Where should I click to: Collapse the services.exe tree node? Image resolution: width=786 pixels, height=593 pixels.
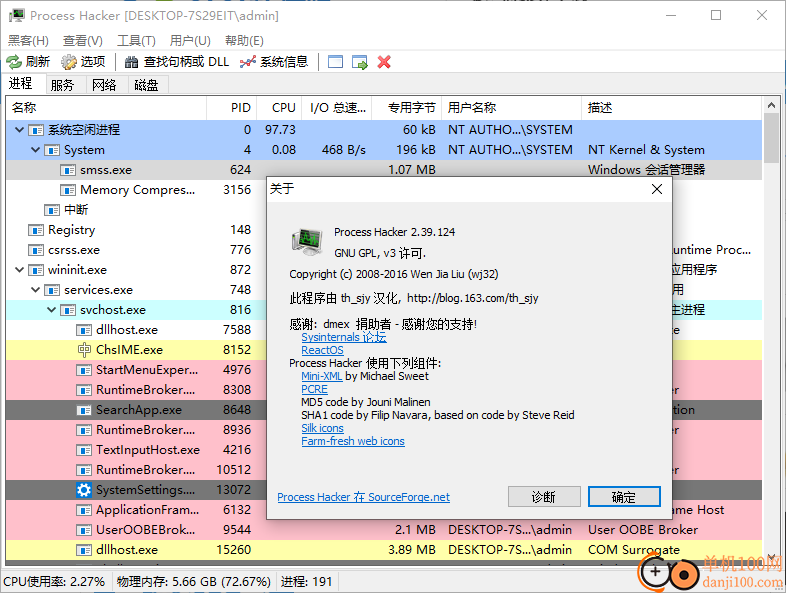36,290
